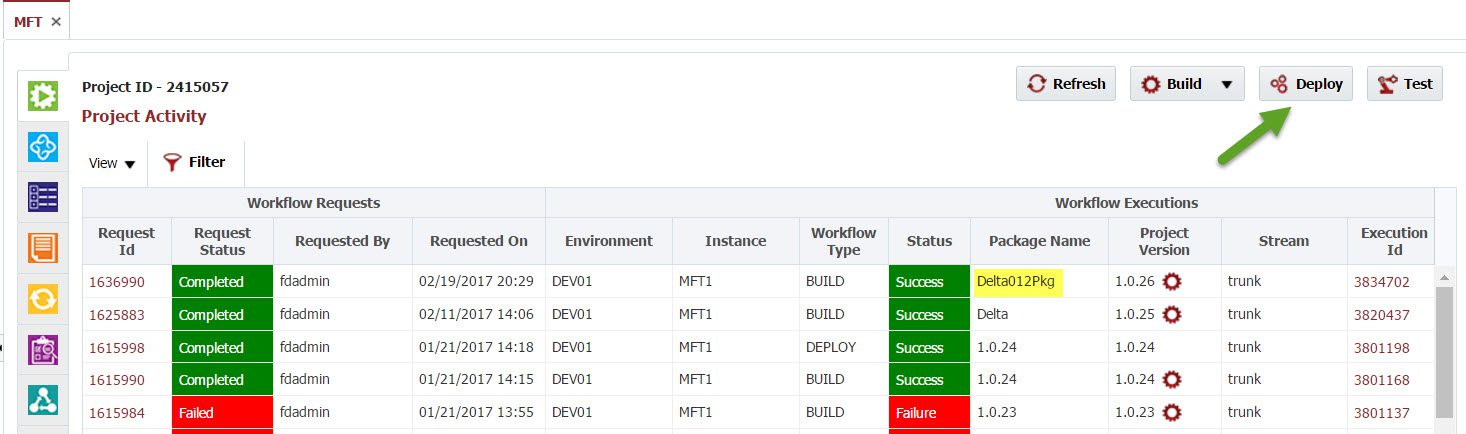The image size is (1466, 434).
Task: Sort by the Requested By column header
Action: point(342,241)
